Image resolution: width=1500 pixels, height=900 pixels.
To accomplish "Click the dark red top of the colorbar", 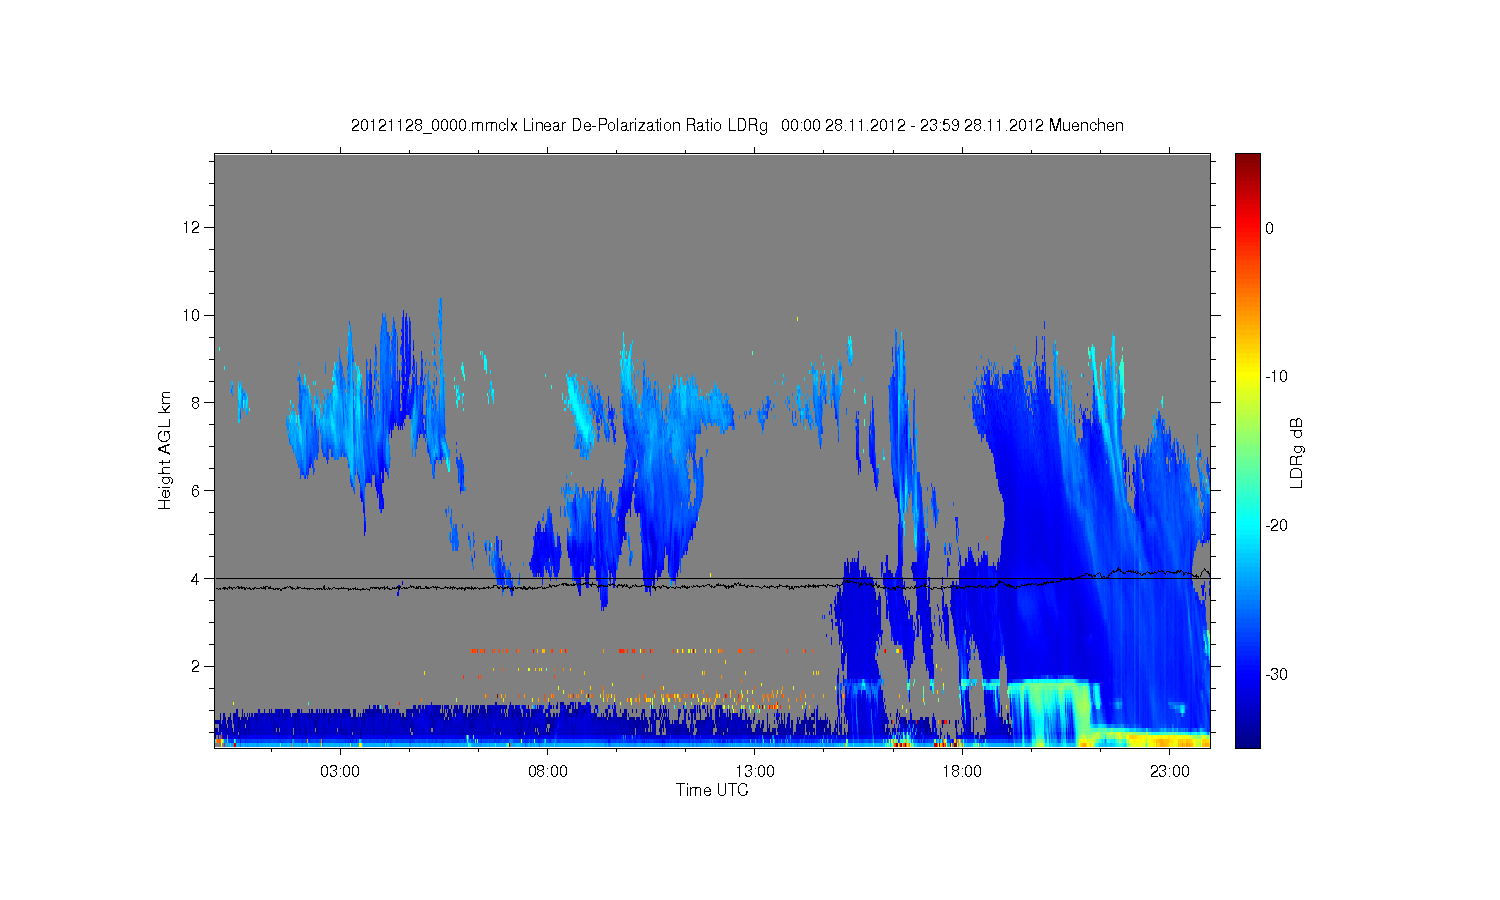I will point(1248,162).
